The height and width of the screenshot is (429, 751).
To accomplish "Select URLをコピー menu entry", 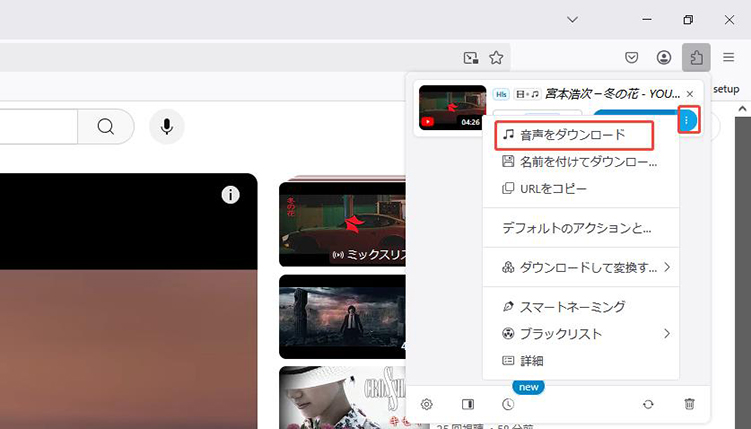I will click(581, 189).
